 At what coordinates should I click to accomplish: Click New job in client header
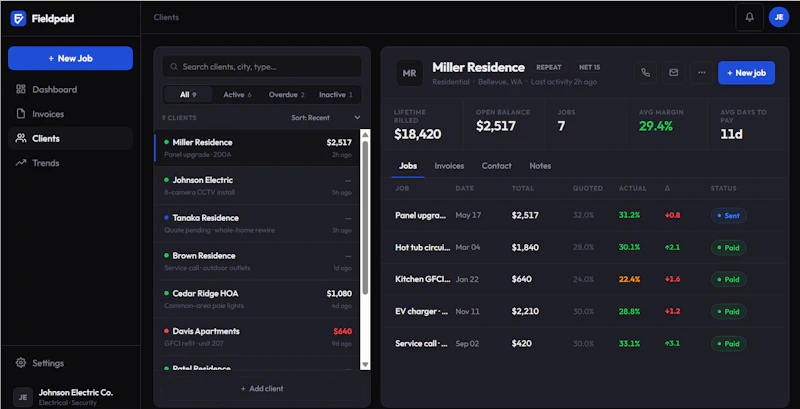[746, 73]
